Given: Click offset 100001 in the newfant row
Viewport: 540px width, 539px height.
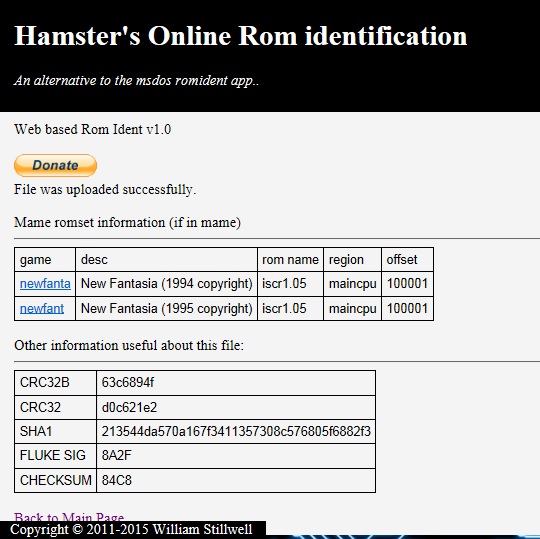Looking at the screenshot, I should [x=407, y=308].
